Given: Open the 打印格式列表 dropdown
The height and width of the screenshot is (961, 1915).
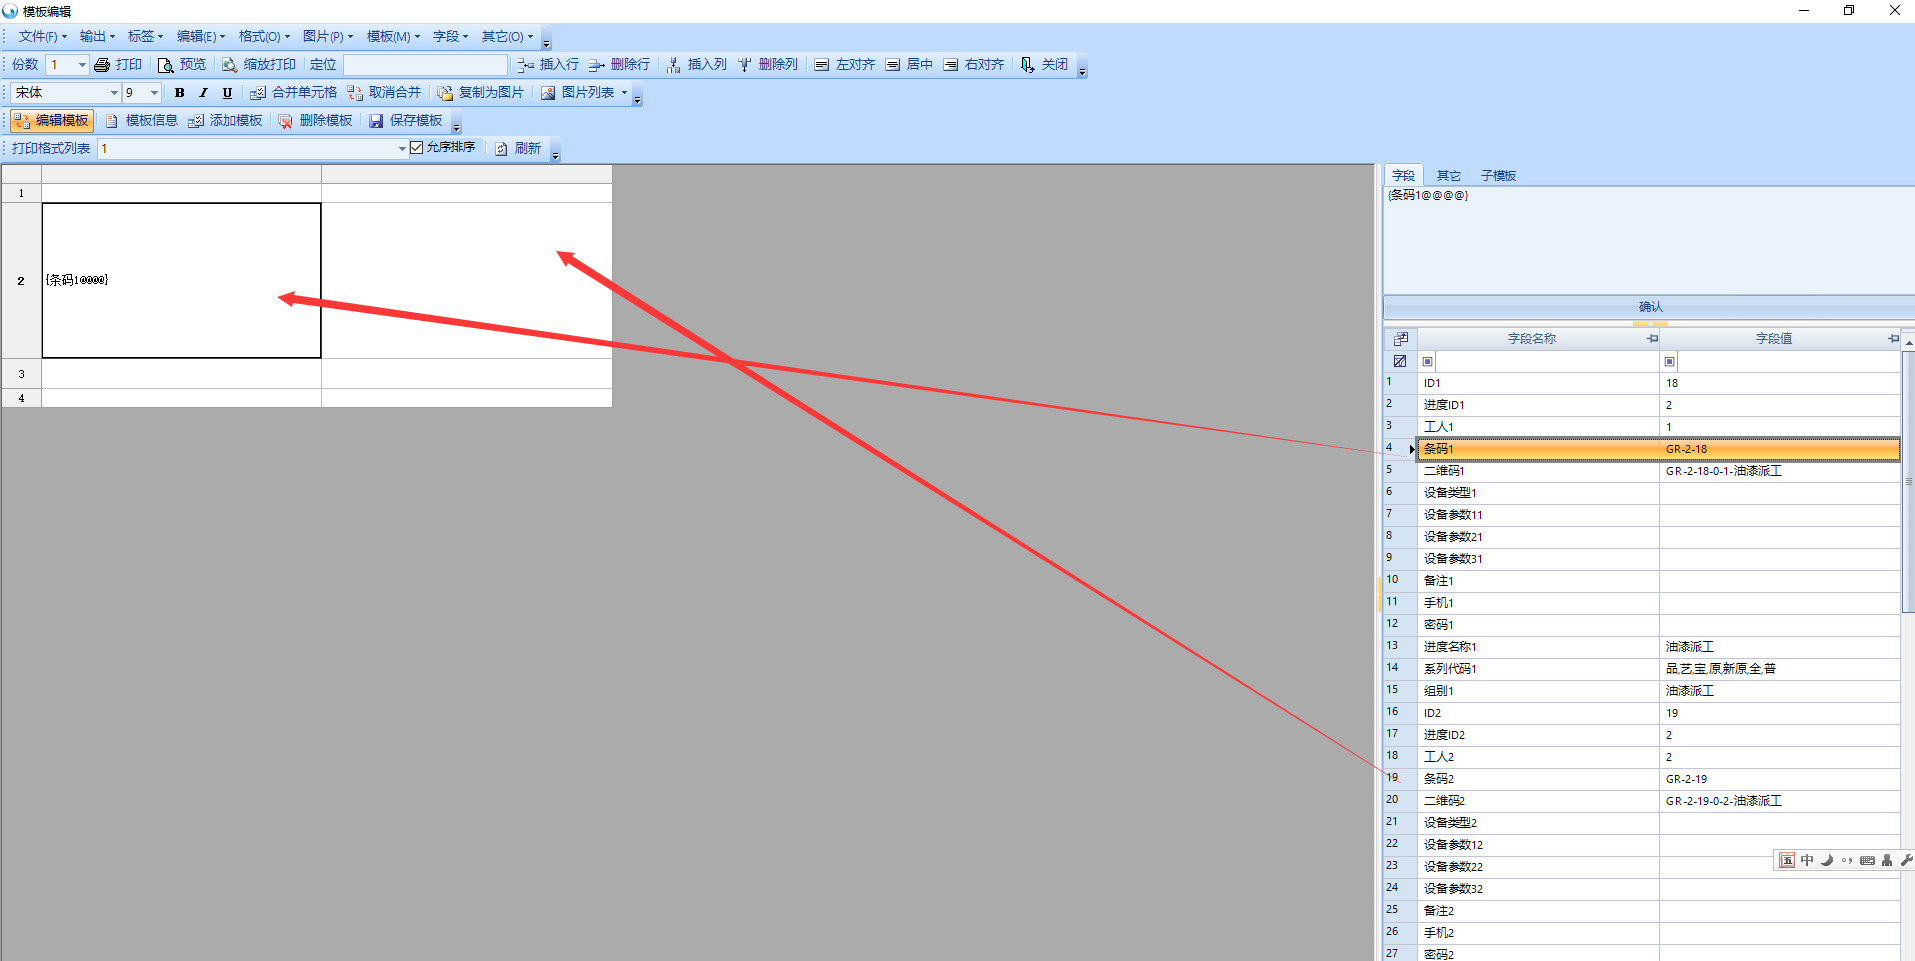Looking at the screenshot, I should pyautogui.click(x=402, y=149).
